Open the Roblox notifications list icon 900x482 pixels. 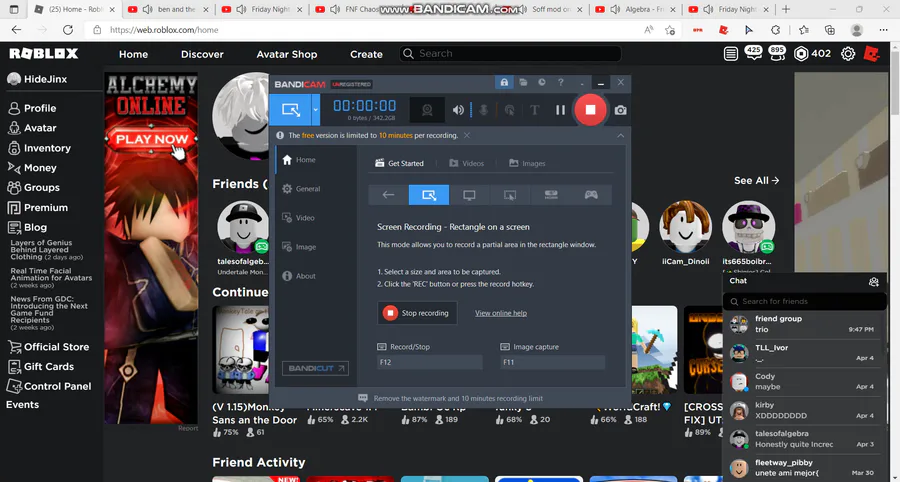(x=731, y=54)
